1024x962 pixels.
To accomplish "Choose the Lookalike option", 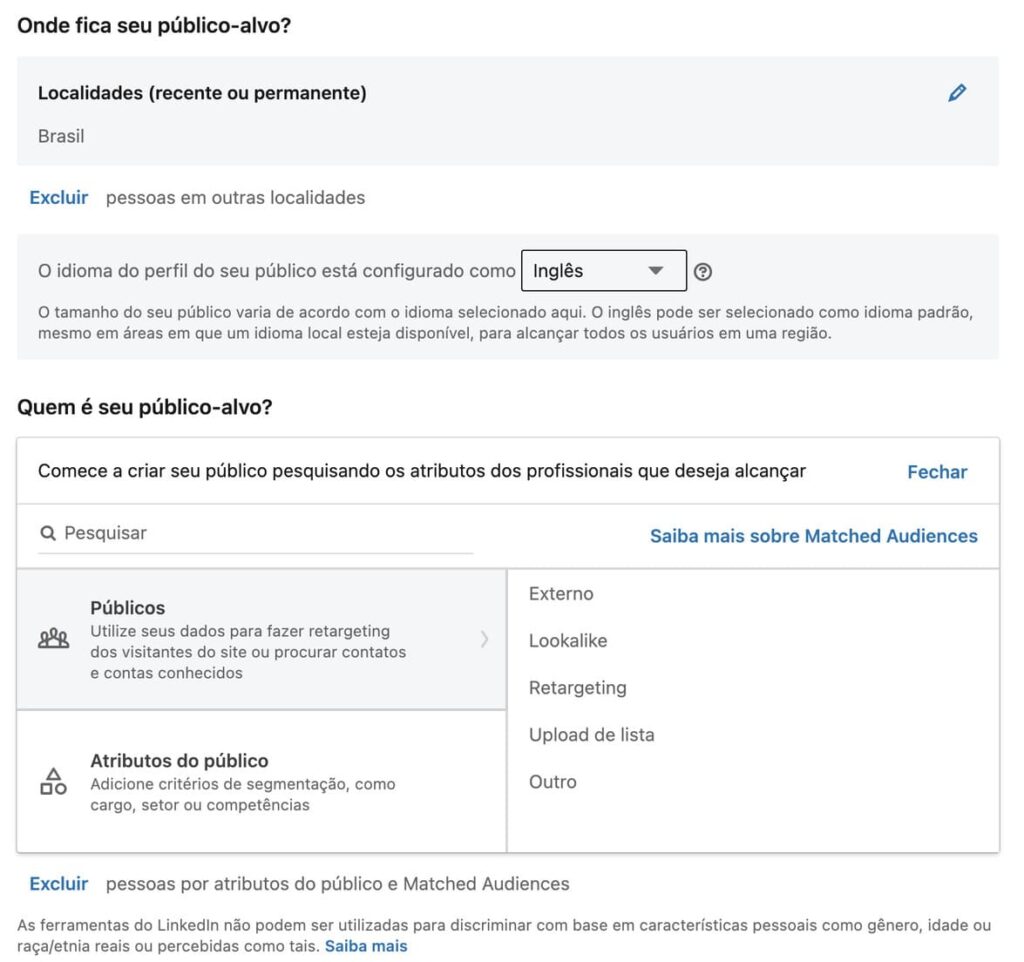I will coord(568,641).
